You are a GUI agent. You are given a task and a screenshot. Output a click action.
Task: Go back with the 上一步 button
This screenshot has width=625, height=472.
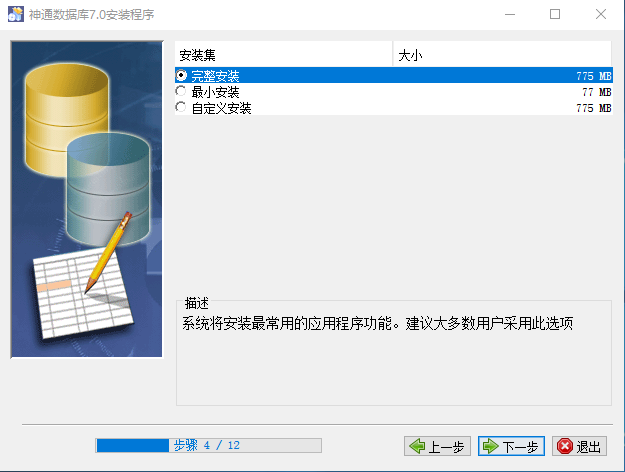pos(437,446)
